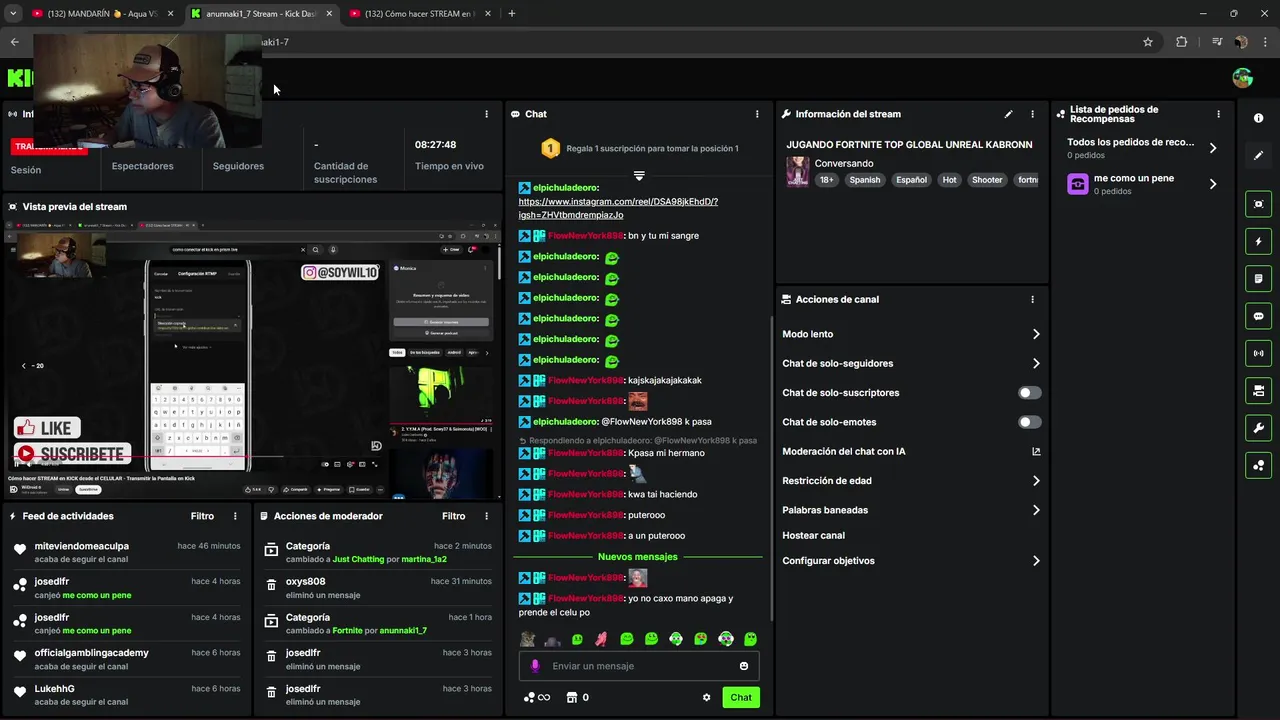Screen dimensions: 1280x720
Task: Go back with browser back arrow
Action: (14, 42)
